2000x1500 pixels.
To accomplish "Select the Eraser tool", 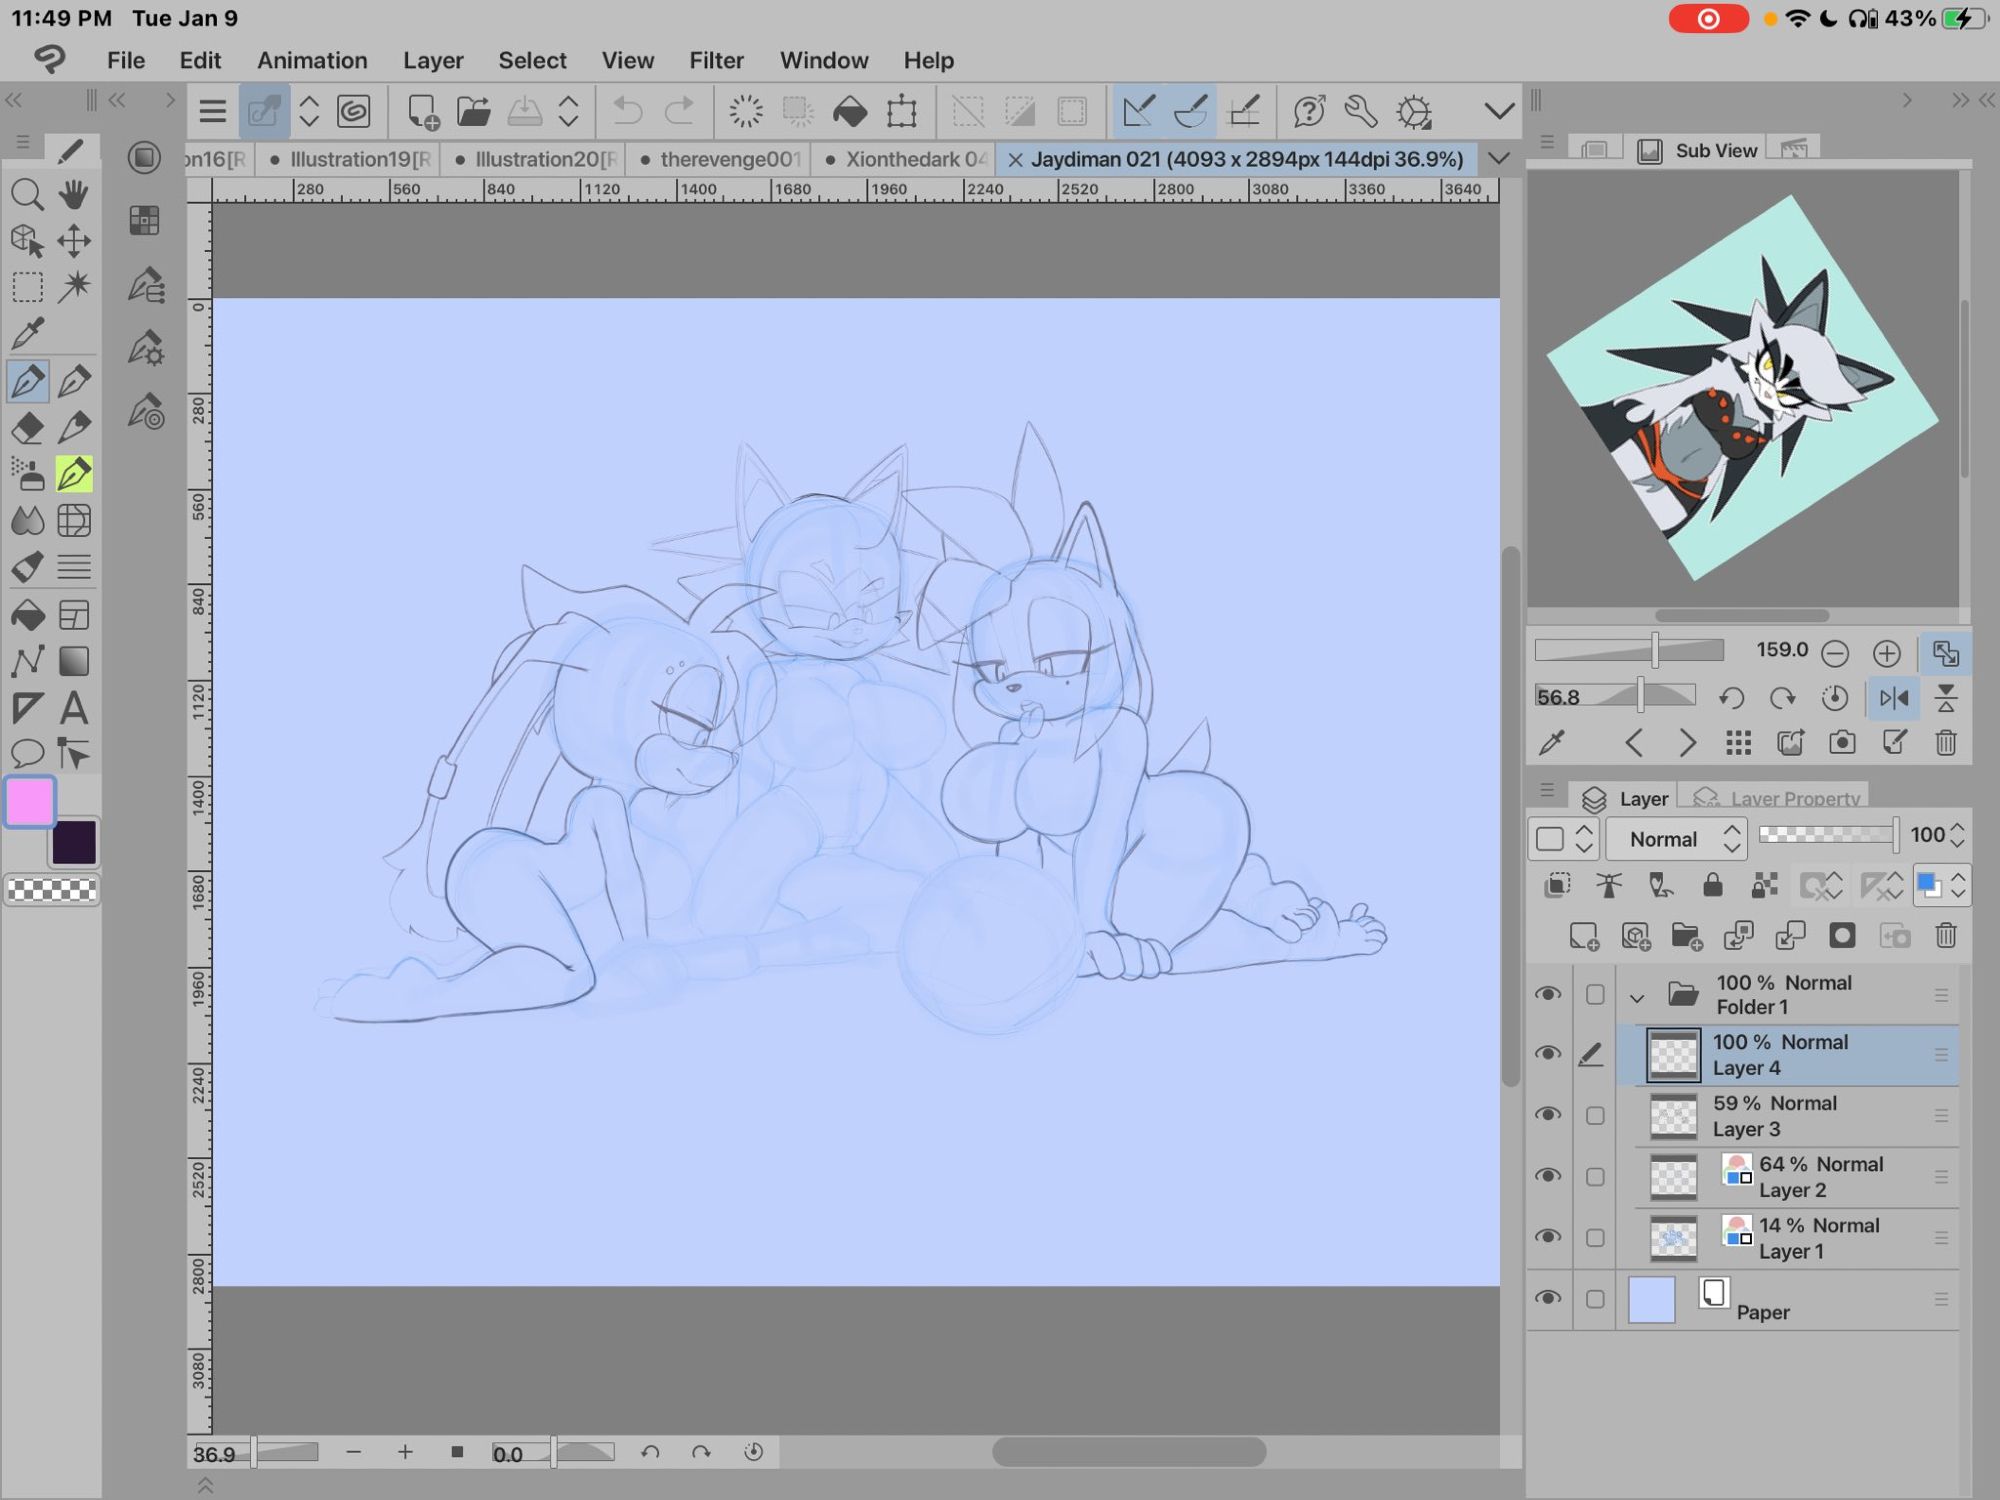I will [x=27, y=428].
